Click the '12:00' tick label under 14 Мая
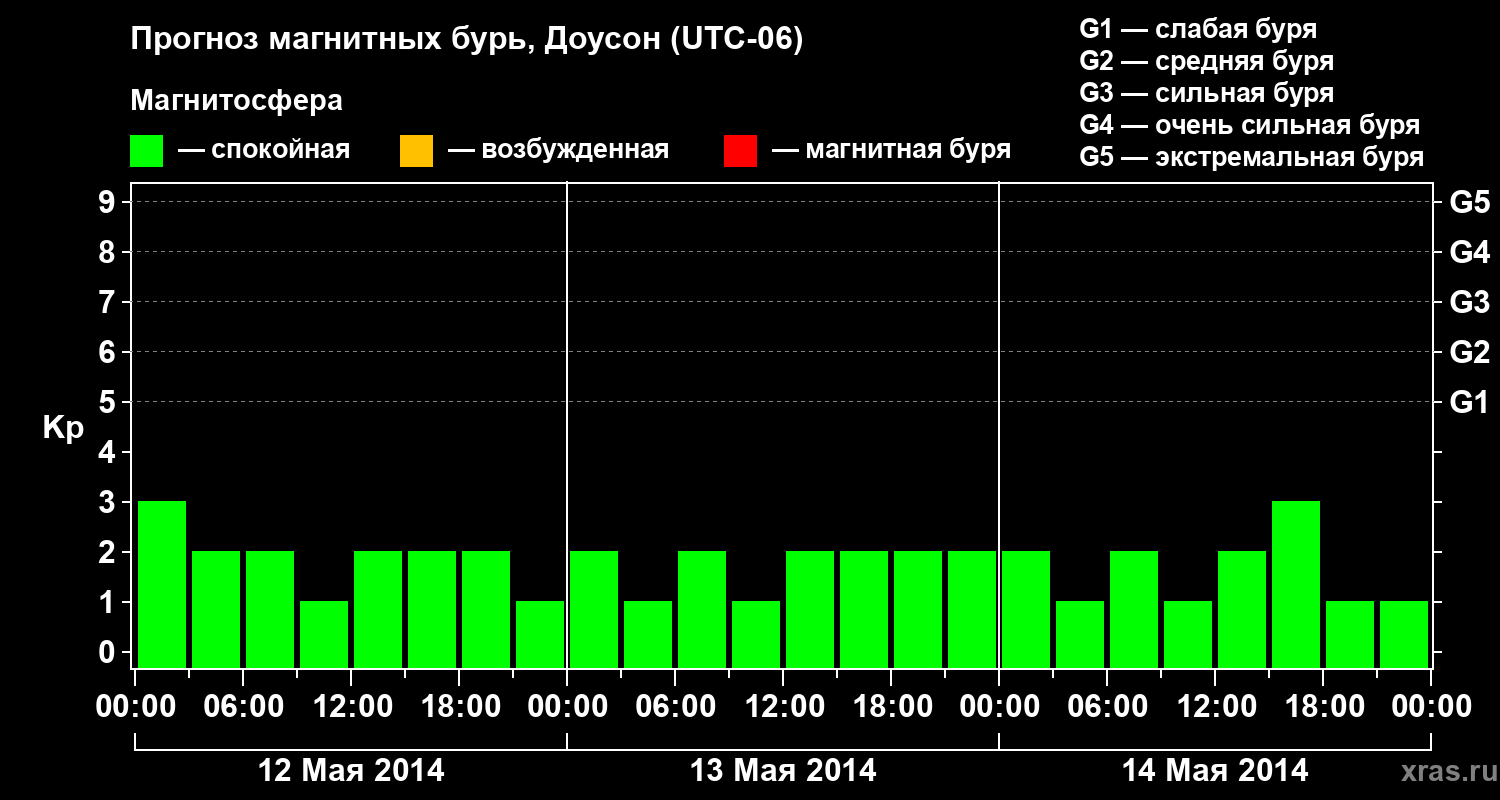 (1215, 707)
